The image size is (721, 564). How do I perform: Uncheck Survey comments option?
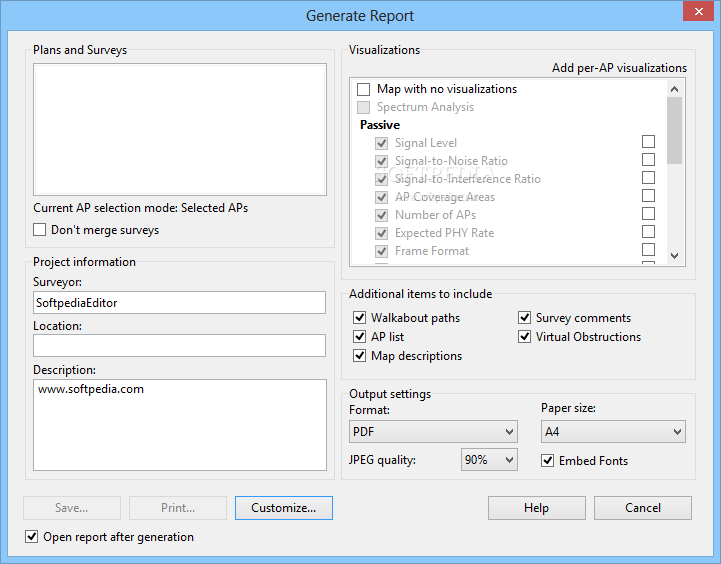(x=524, y=318)
